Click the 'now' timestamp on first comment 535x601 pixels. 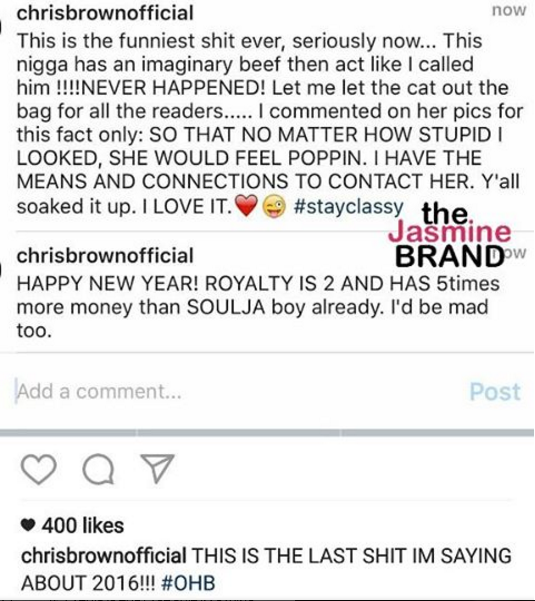tap(509, 10)
